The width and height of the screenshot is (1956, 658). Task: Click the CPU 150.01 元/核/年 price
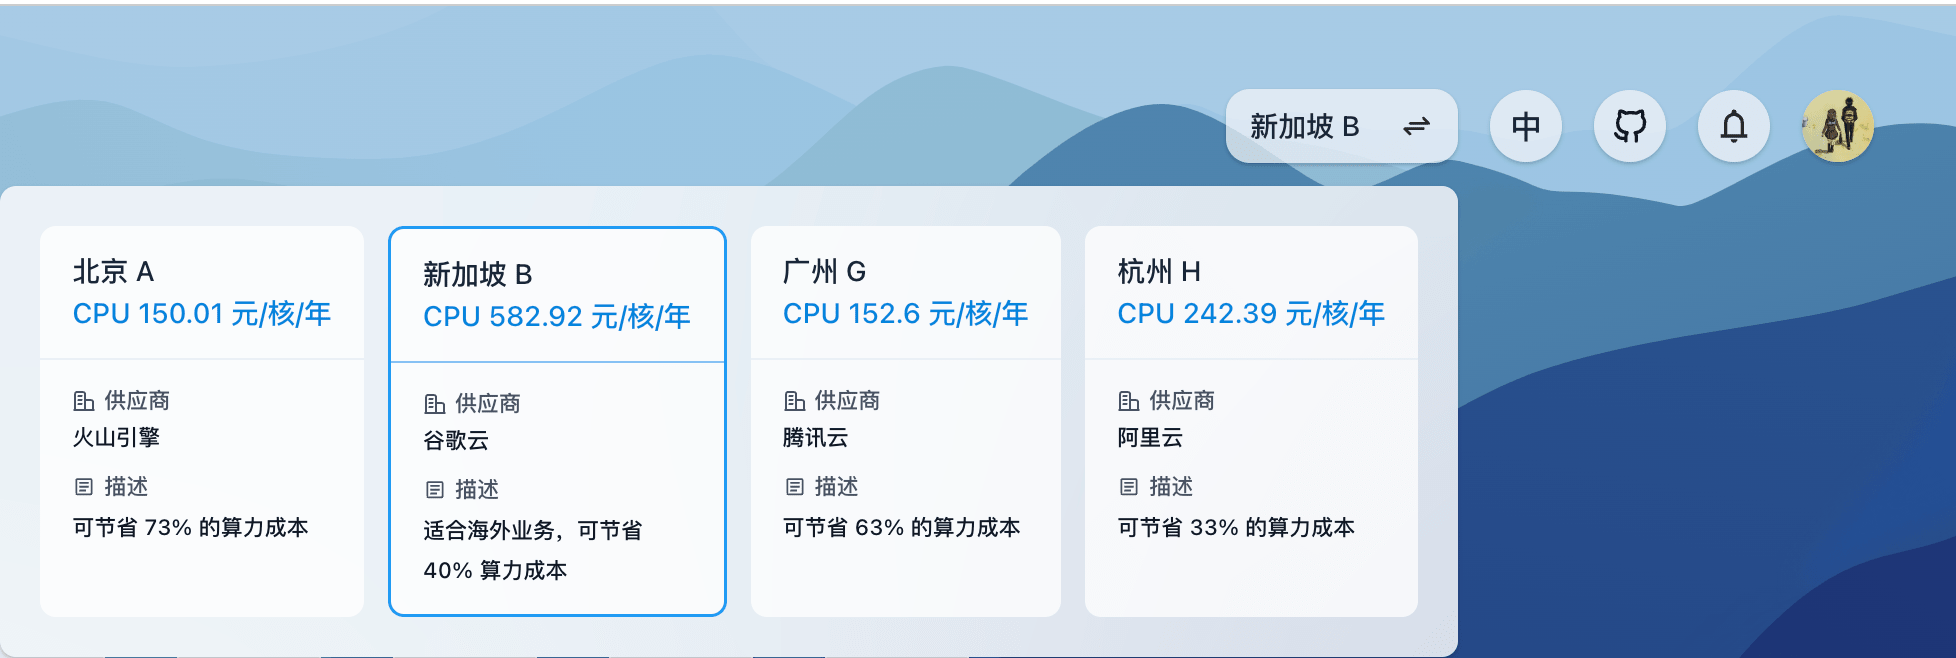click(201, 314)
